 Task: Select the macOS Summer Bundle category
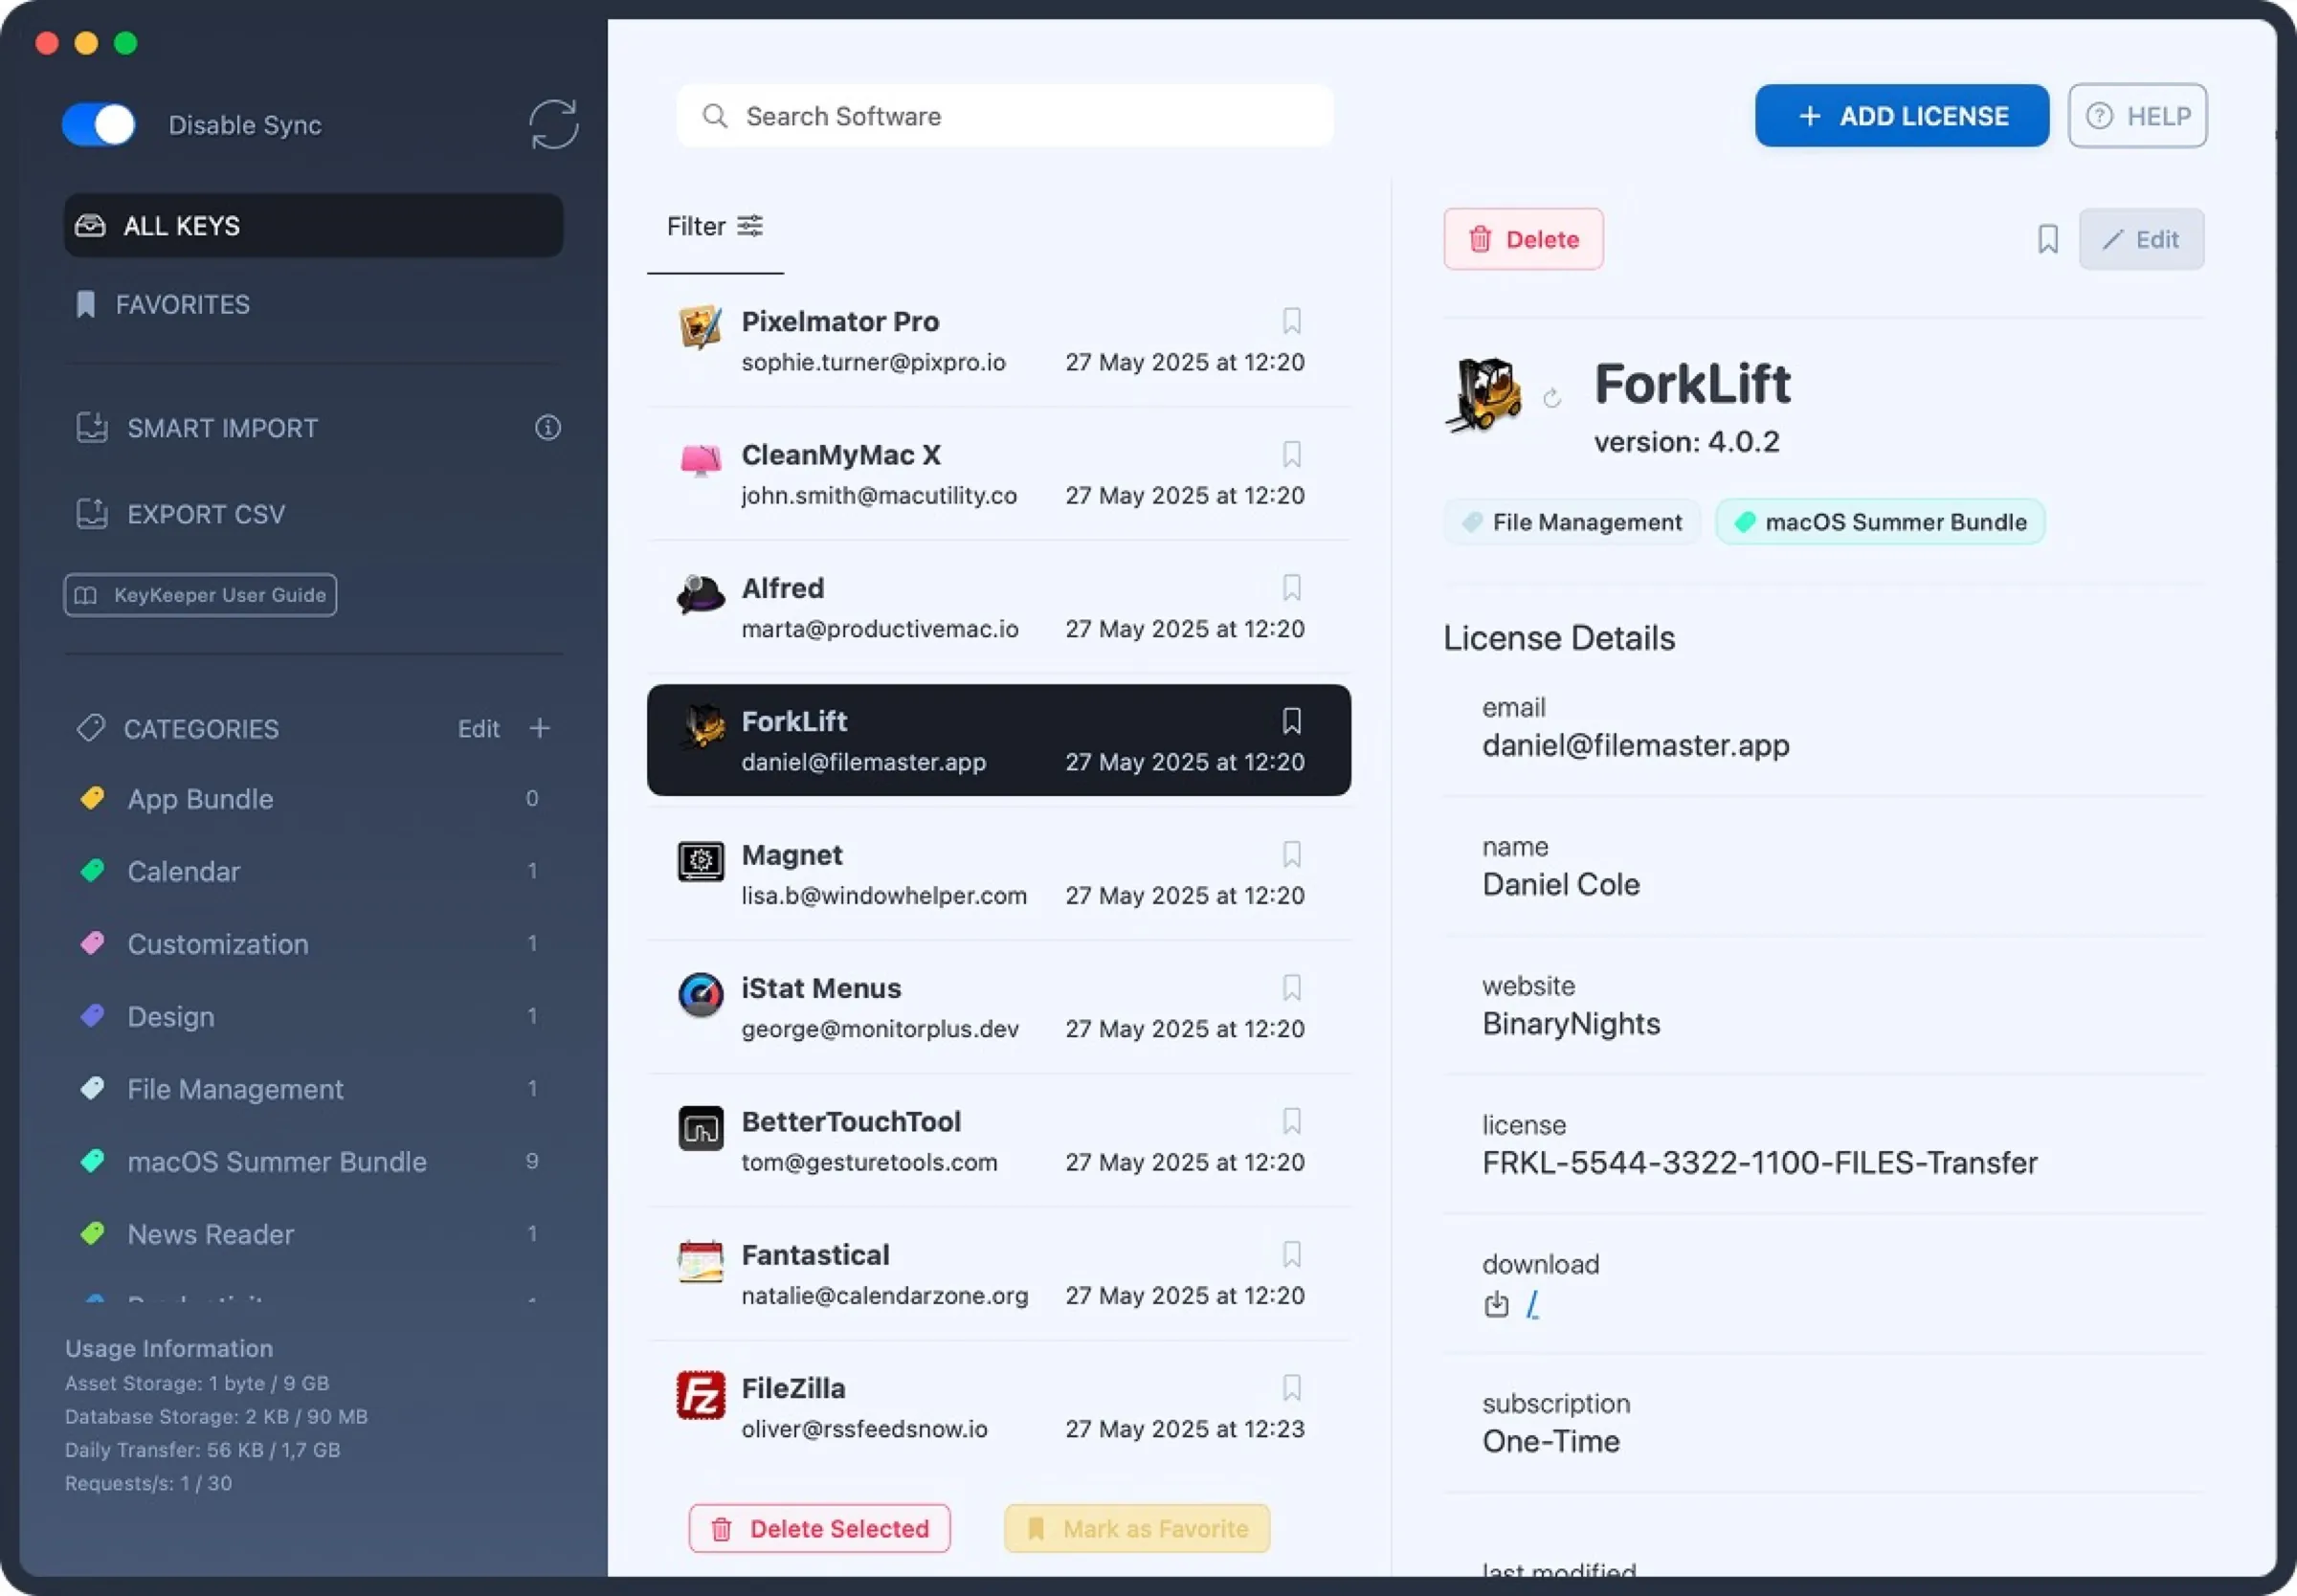pos(276,1162)
